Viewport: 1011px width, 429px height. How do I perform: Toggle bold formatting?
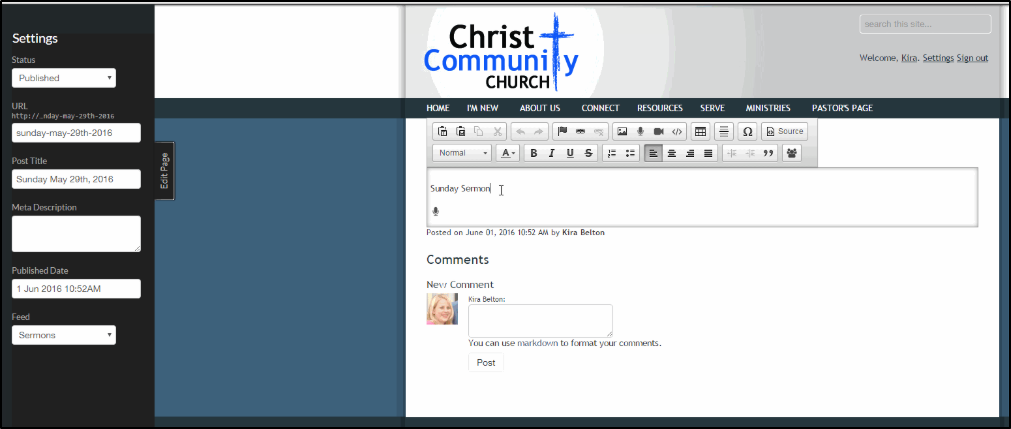point(533,153)
